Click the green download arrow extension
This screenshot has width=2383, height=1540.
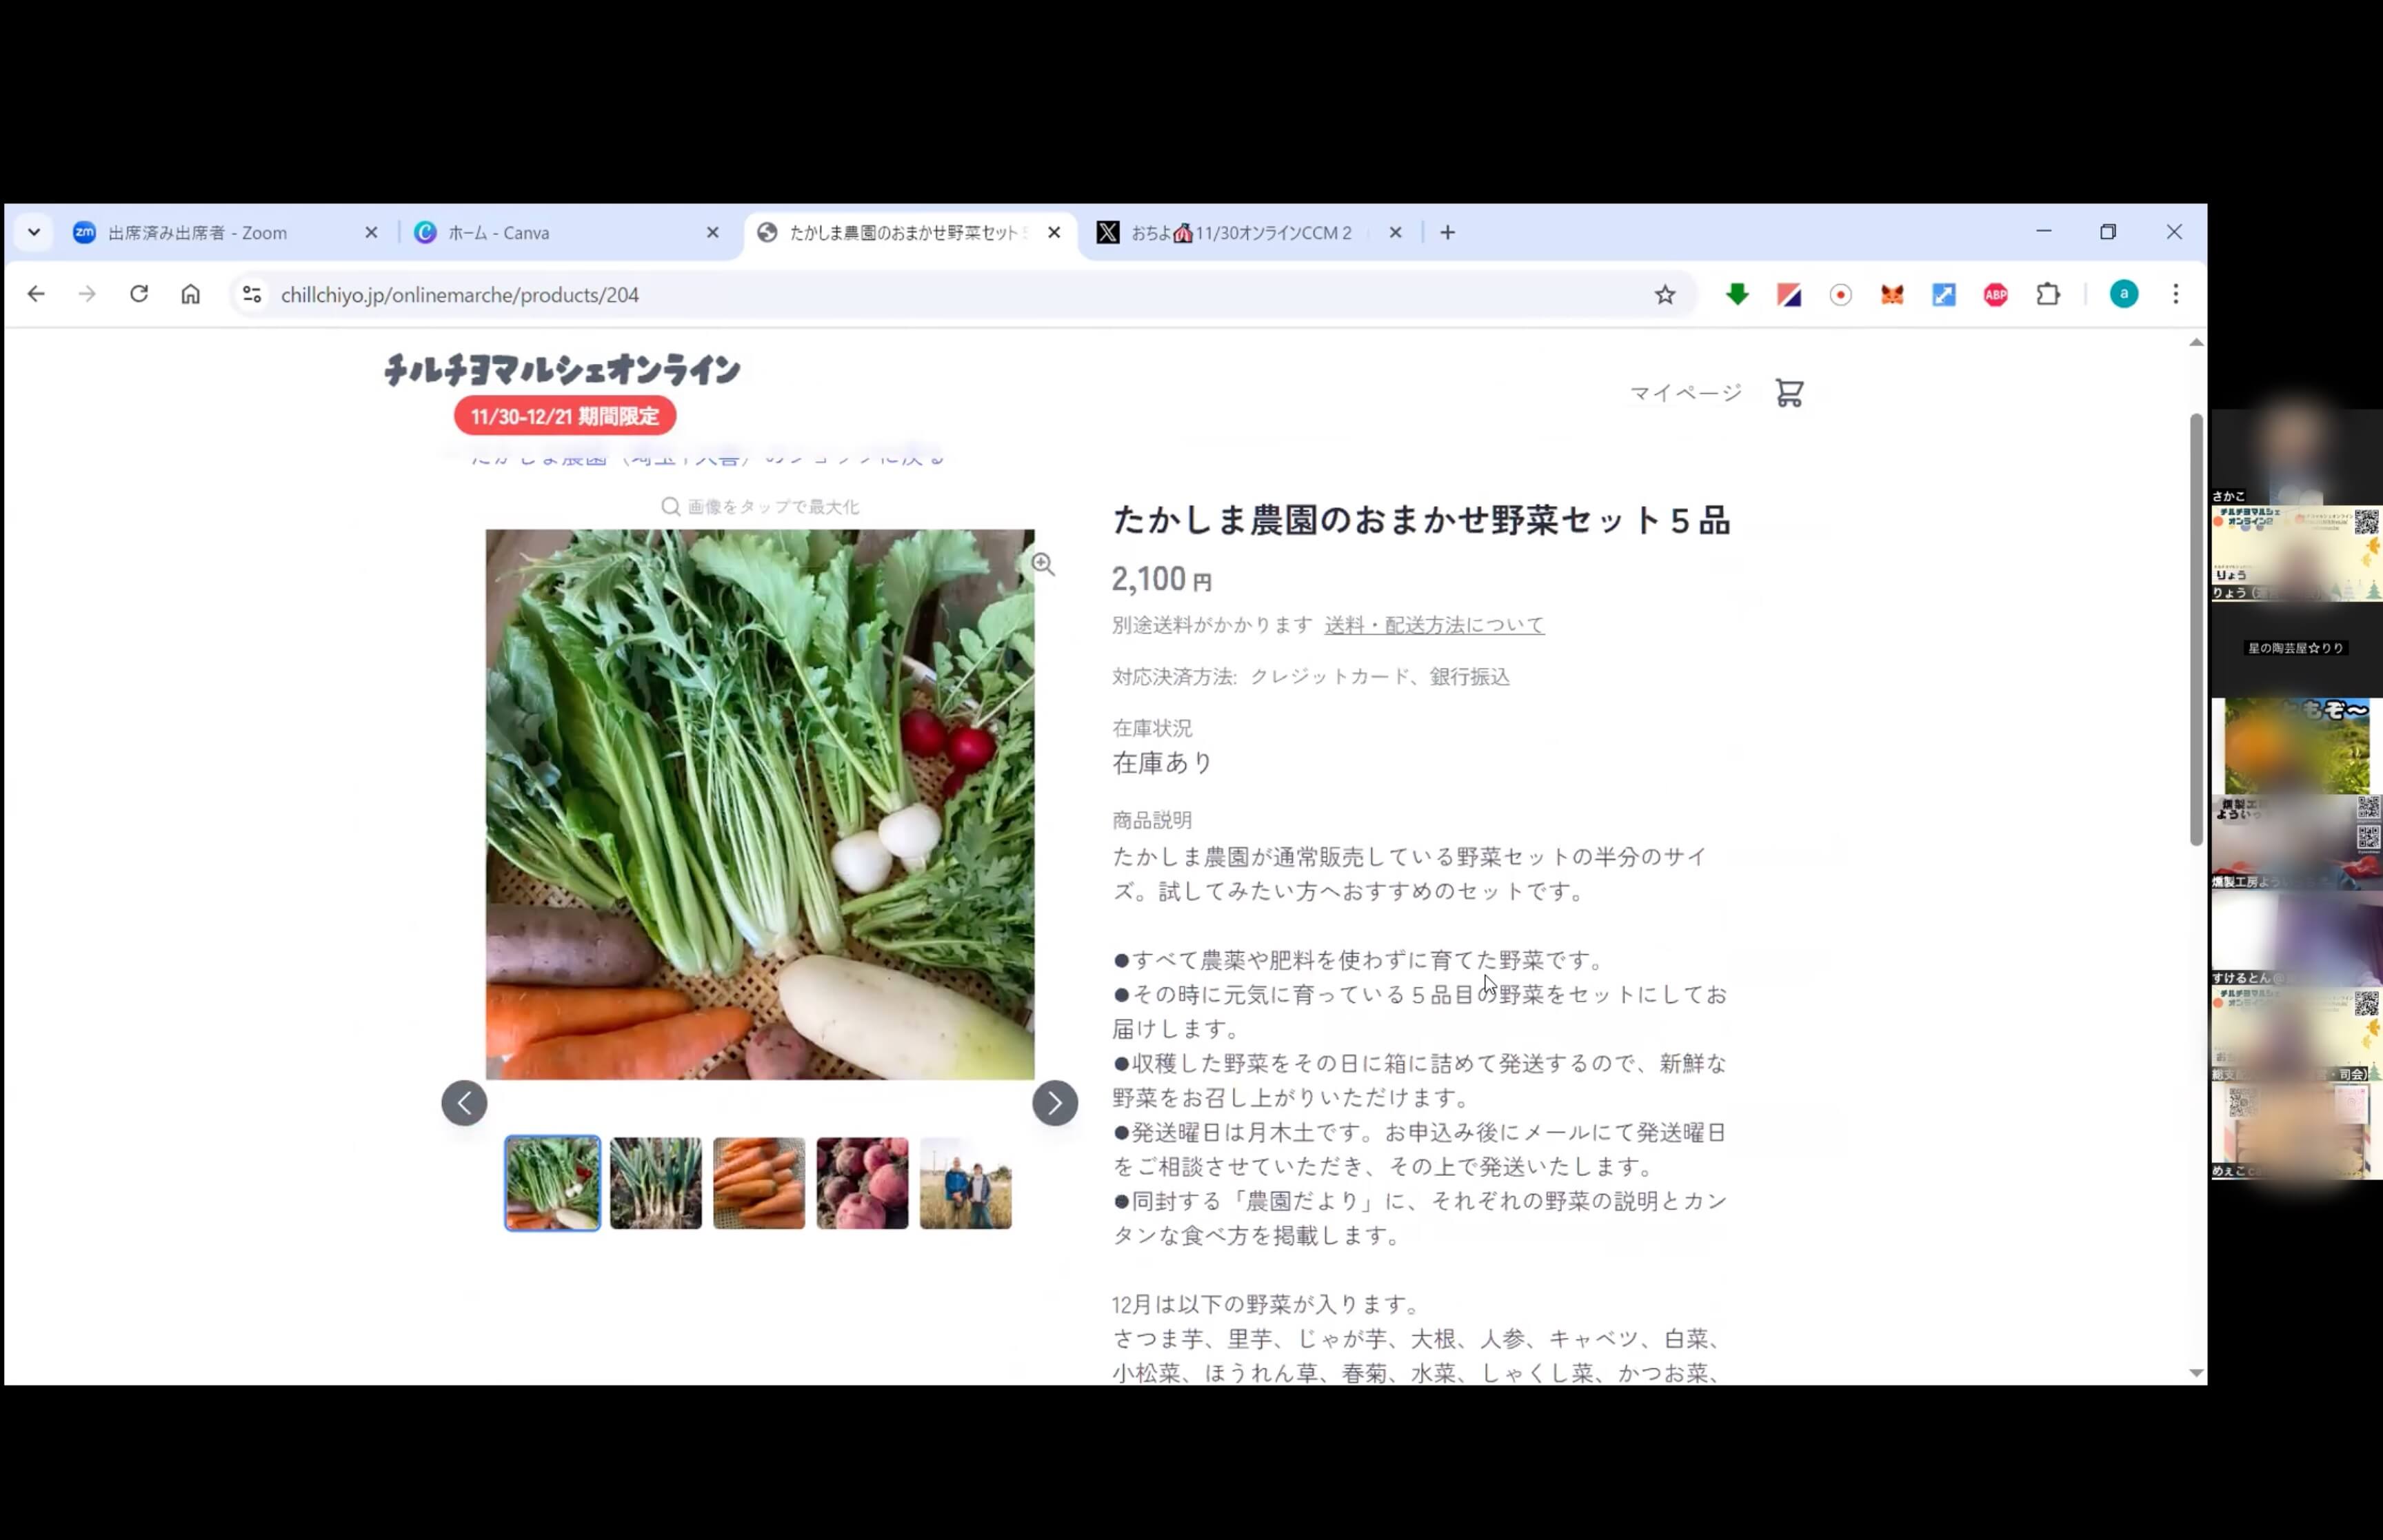[1737, 294]
